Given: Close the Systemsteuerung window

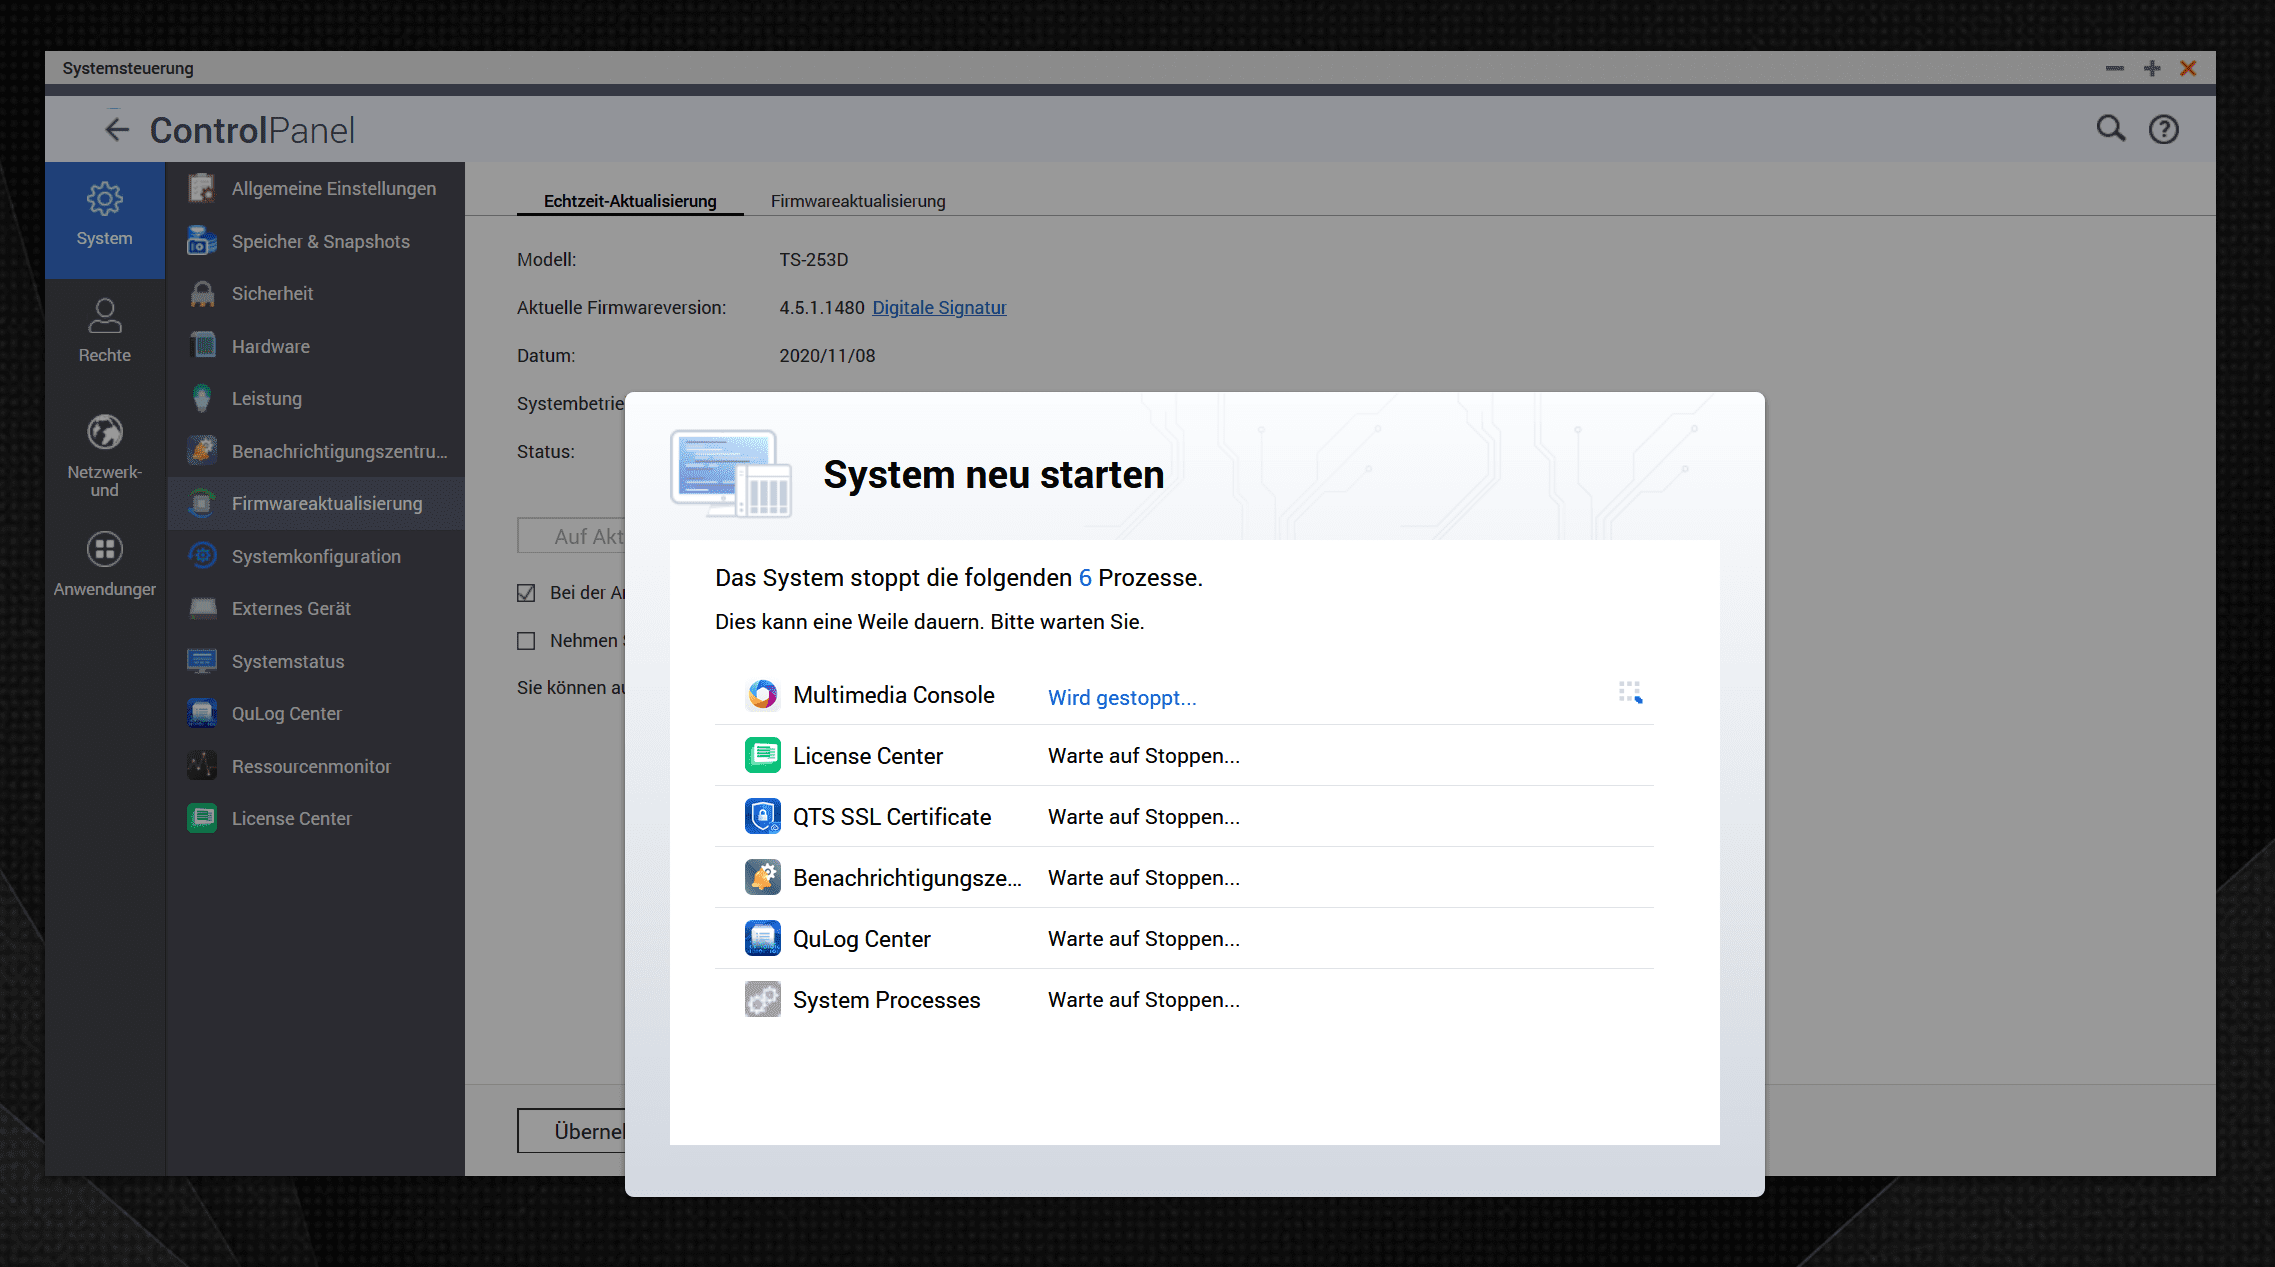Looking at the screenshot, I should coord(2188,68).
